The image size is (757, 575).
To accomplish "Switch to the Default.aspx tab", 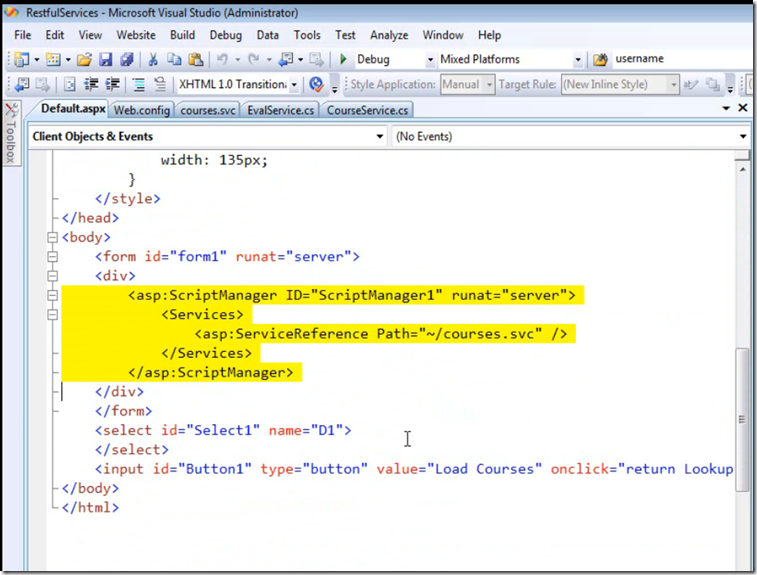I will coord(73,109).
